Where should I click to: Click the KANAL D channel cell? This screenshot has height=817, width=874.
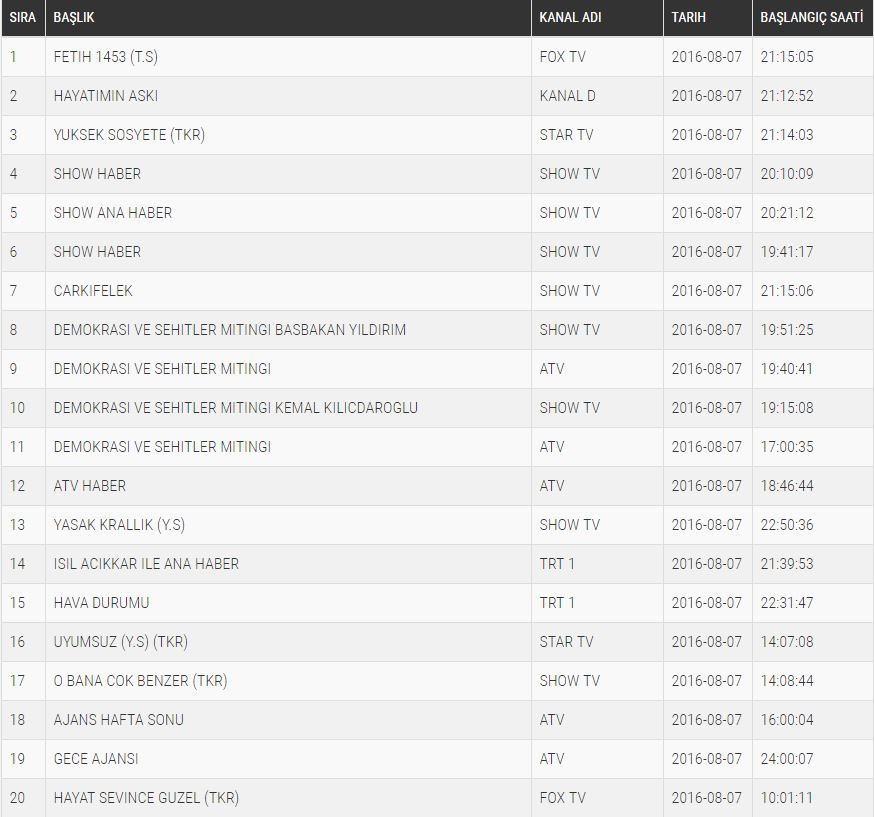567,96
